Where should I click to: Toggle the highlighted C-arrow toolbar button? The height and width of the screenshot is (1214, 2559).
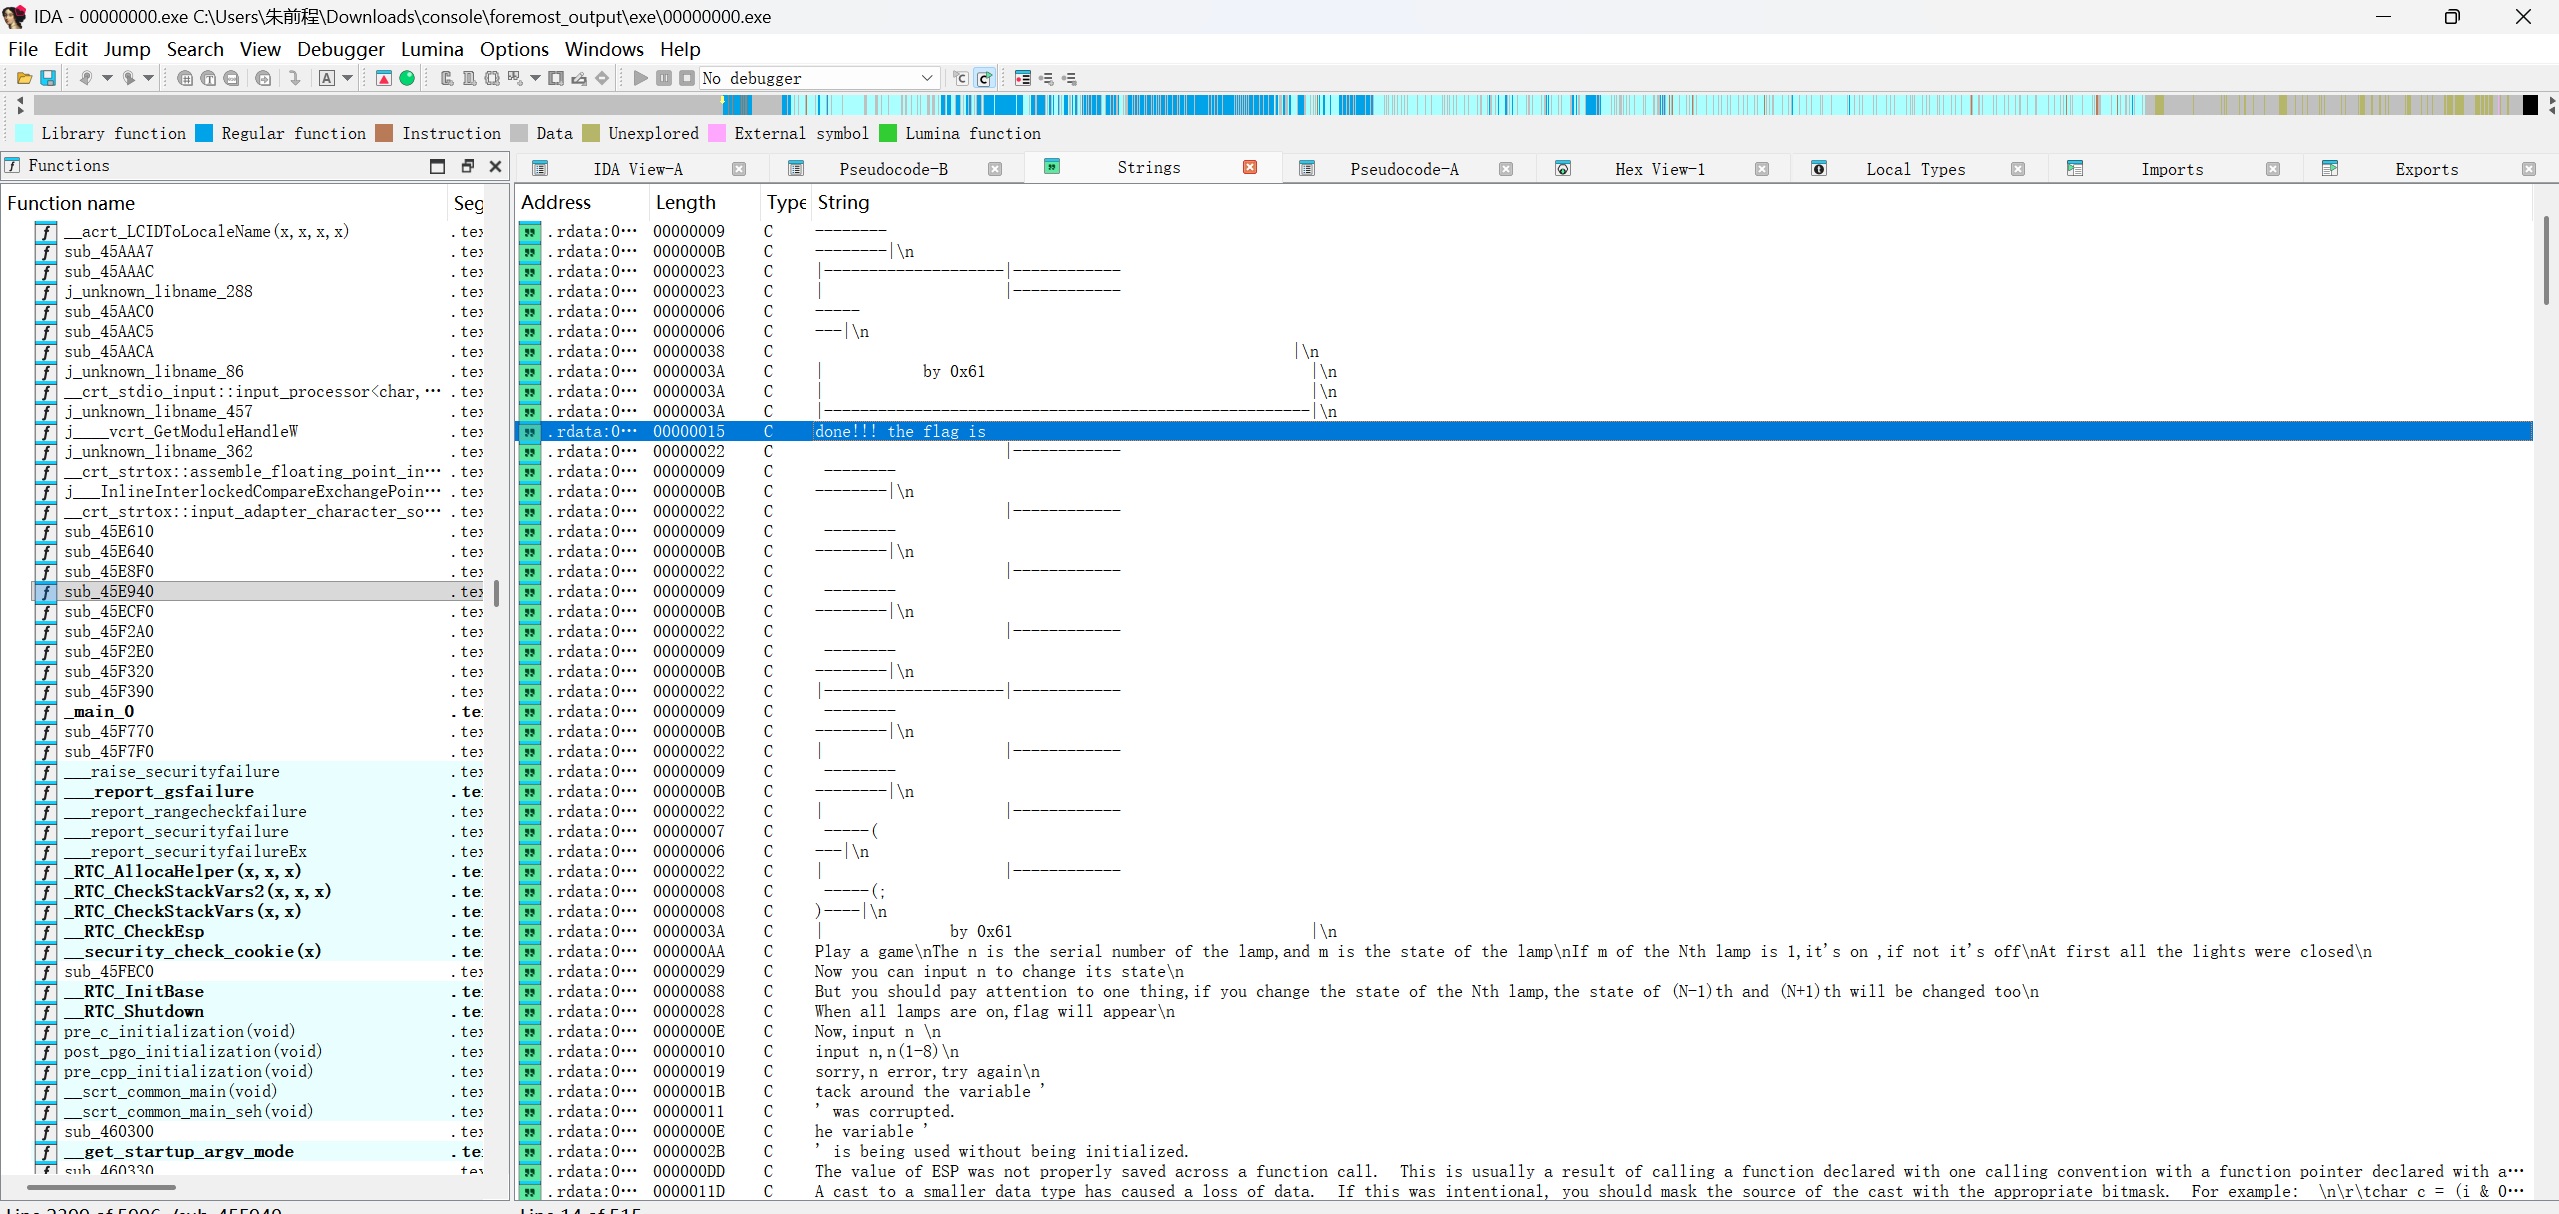click(x=984, y=78)
